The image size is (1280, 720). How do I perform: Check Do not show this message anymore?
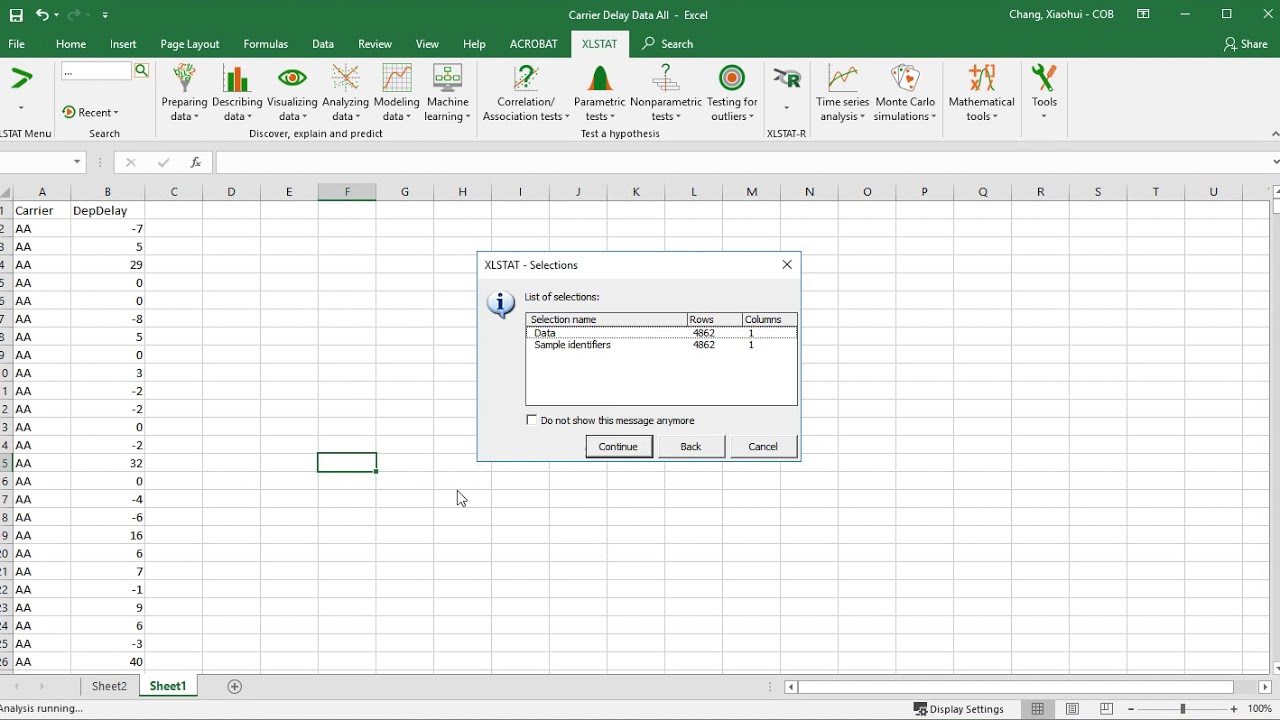[532, 420]
